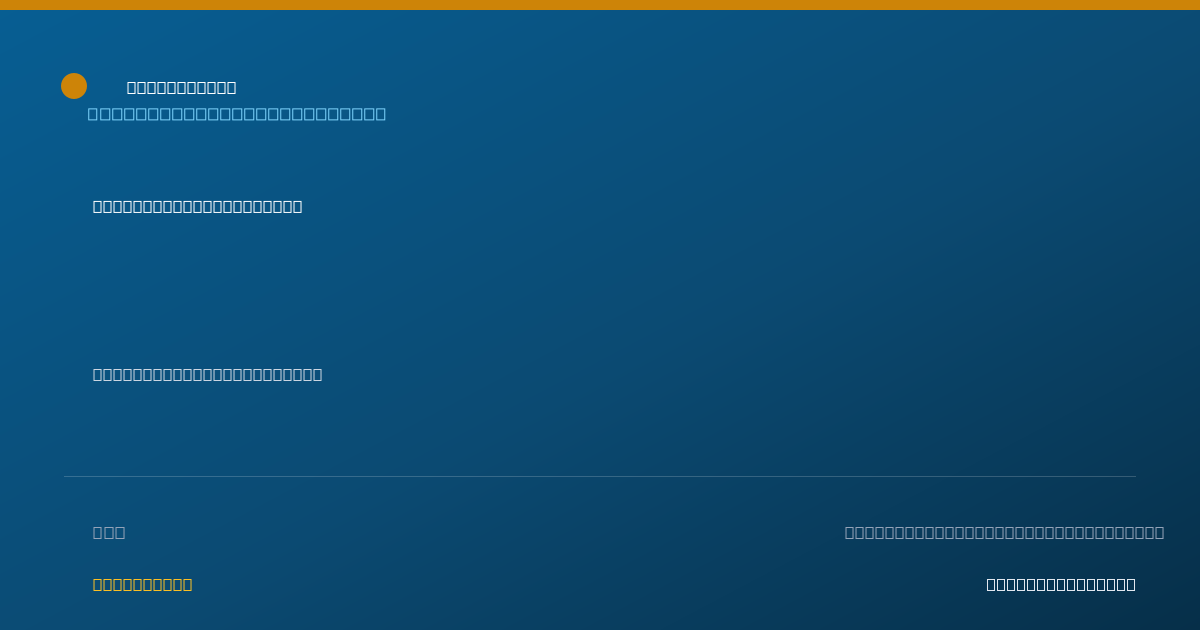
Task: Select the short gray three-character footer label
Action: click(x=109, y=533)
